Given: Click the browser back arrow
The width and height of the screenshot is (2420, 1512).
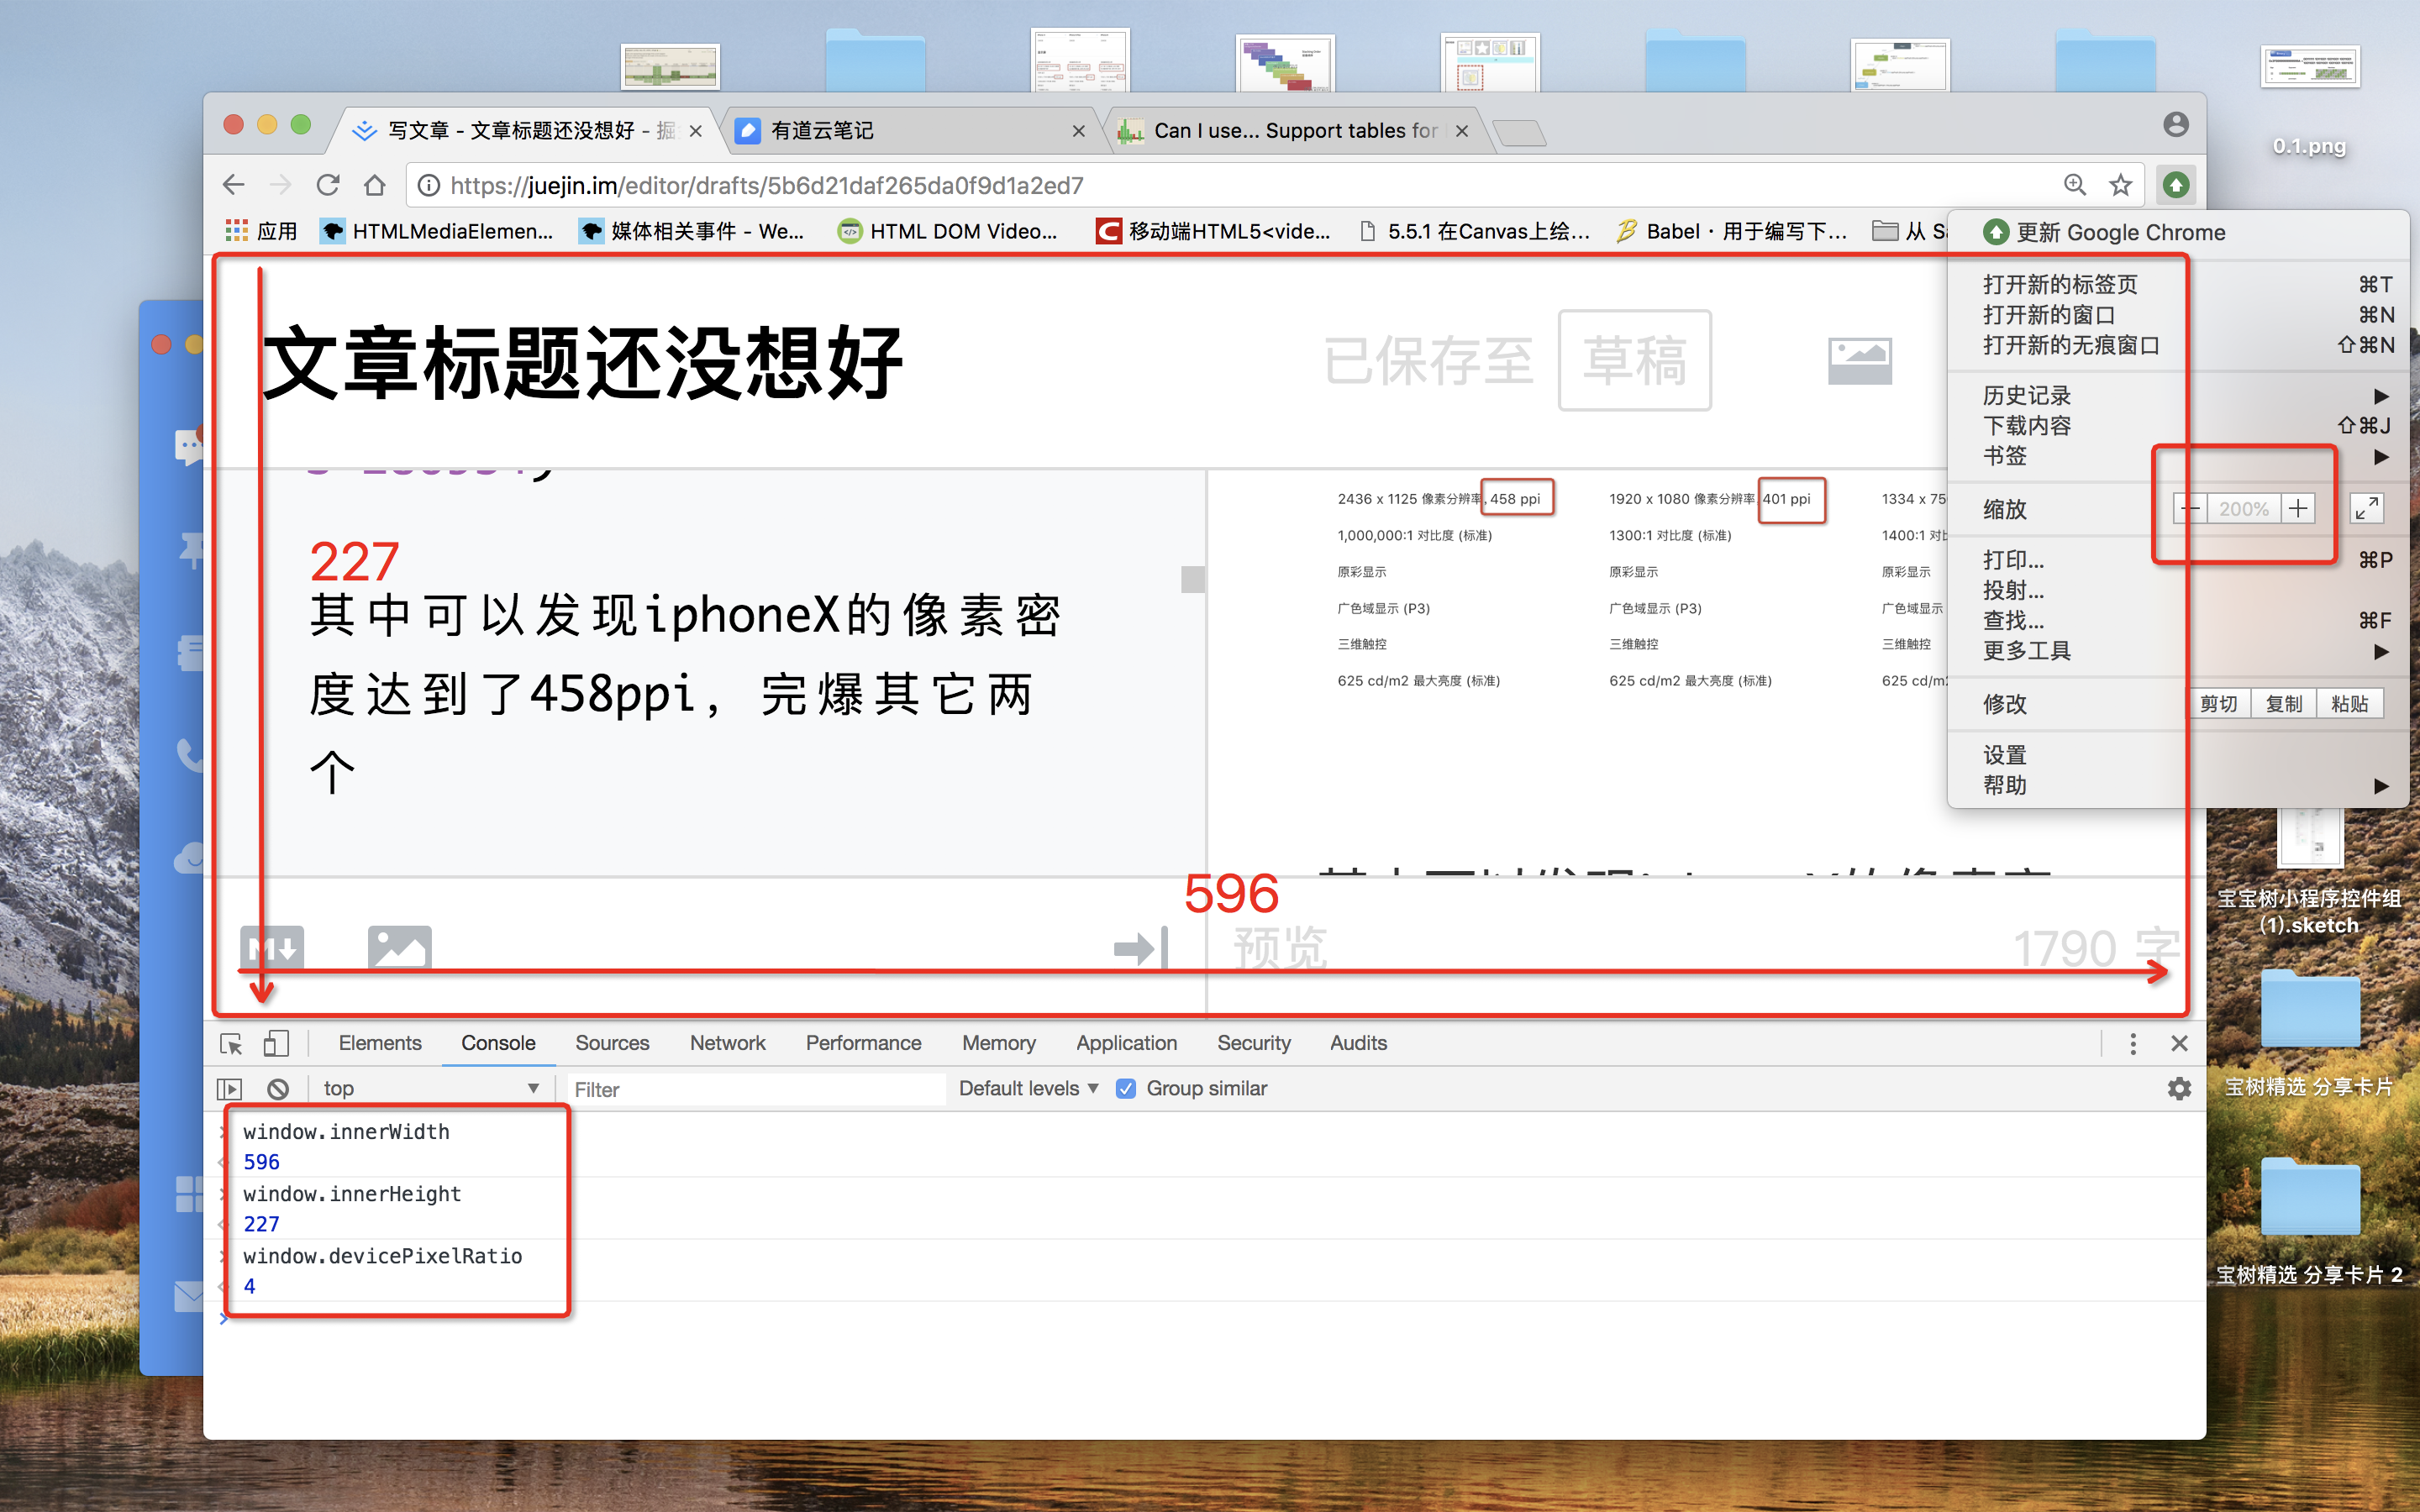Looking at the screenshot, I should point(233,185).
